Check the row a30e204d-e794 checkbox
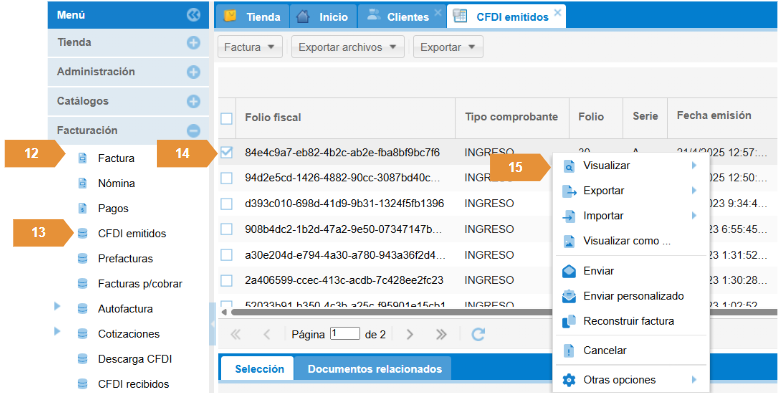Viewport: 781px width, 393px height. coord(227,255)
